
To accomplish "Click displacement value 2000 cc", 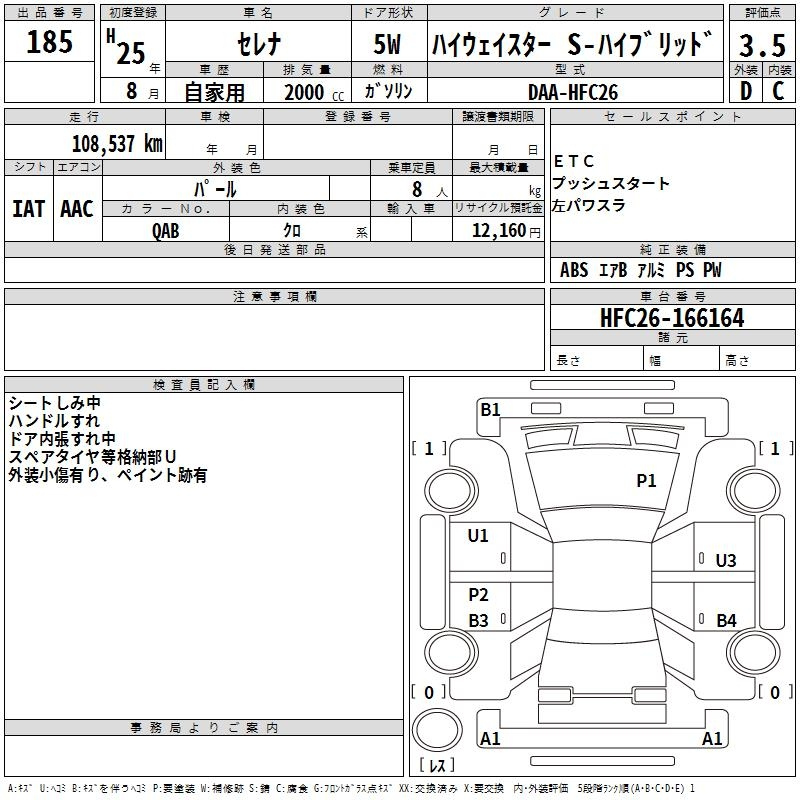I will tap(314, 92).
